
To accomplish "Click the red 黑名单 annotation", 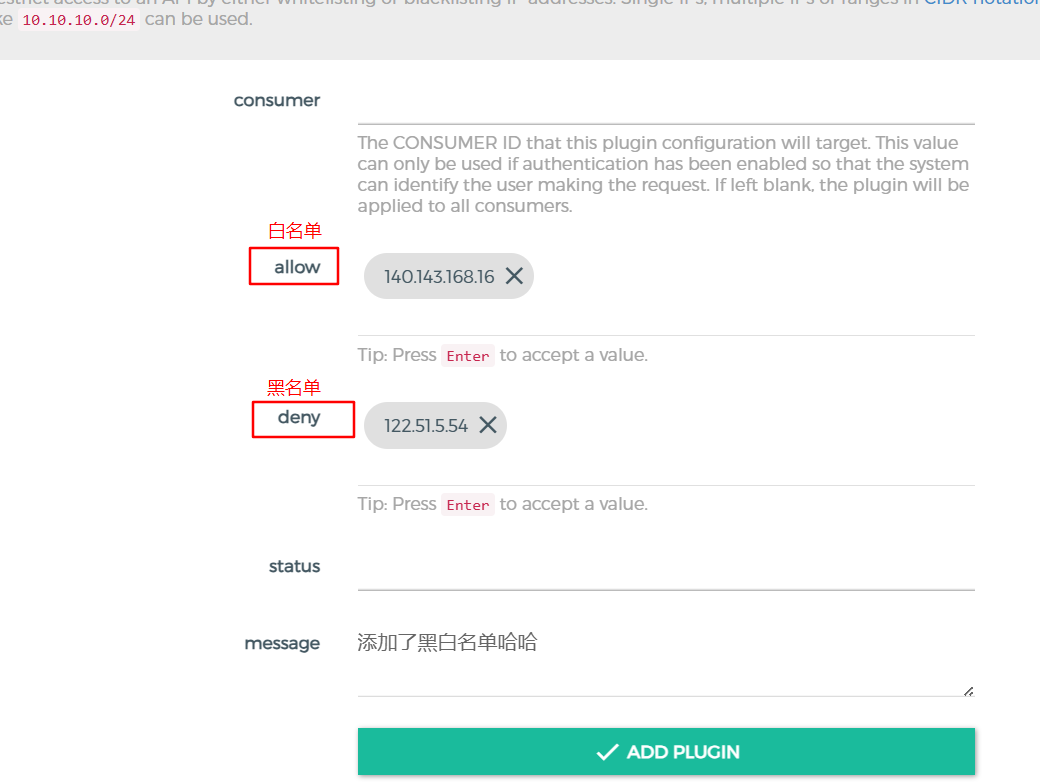I will click(x=294, y=388).
